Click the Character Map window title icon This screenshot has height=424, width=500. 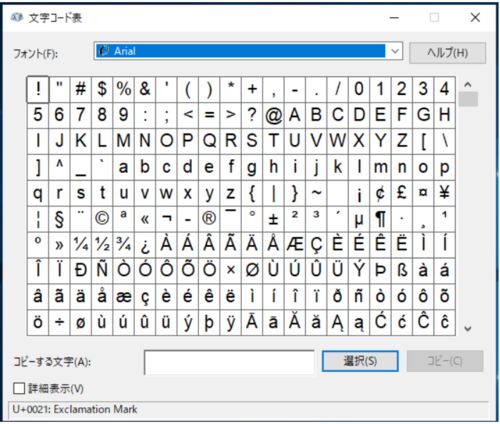(17, 17)
